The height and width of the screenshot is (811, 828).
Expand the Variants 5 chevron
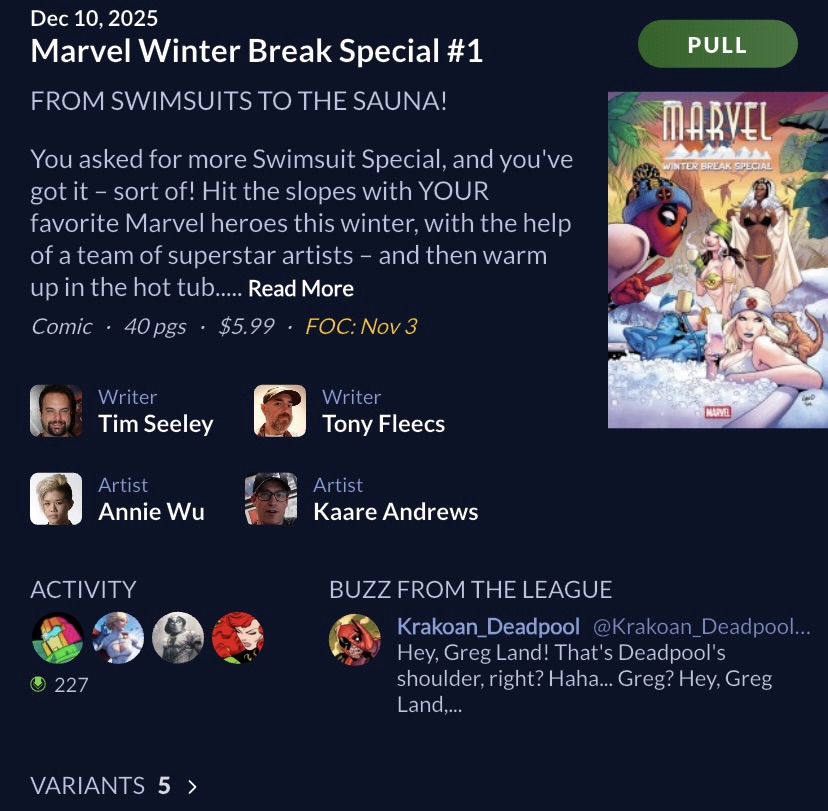point(193,787)
